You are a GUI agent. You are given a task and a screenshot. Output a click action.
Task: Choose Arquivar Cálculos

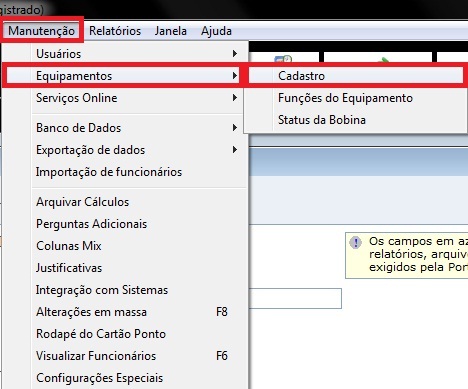tap(125, 202)
